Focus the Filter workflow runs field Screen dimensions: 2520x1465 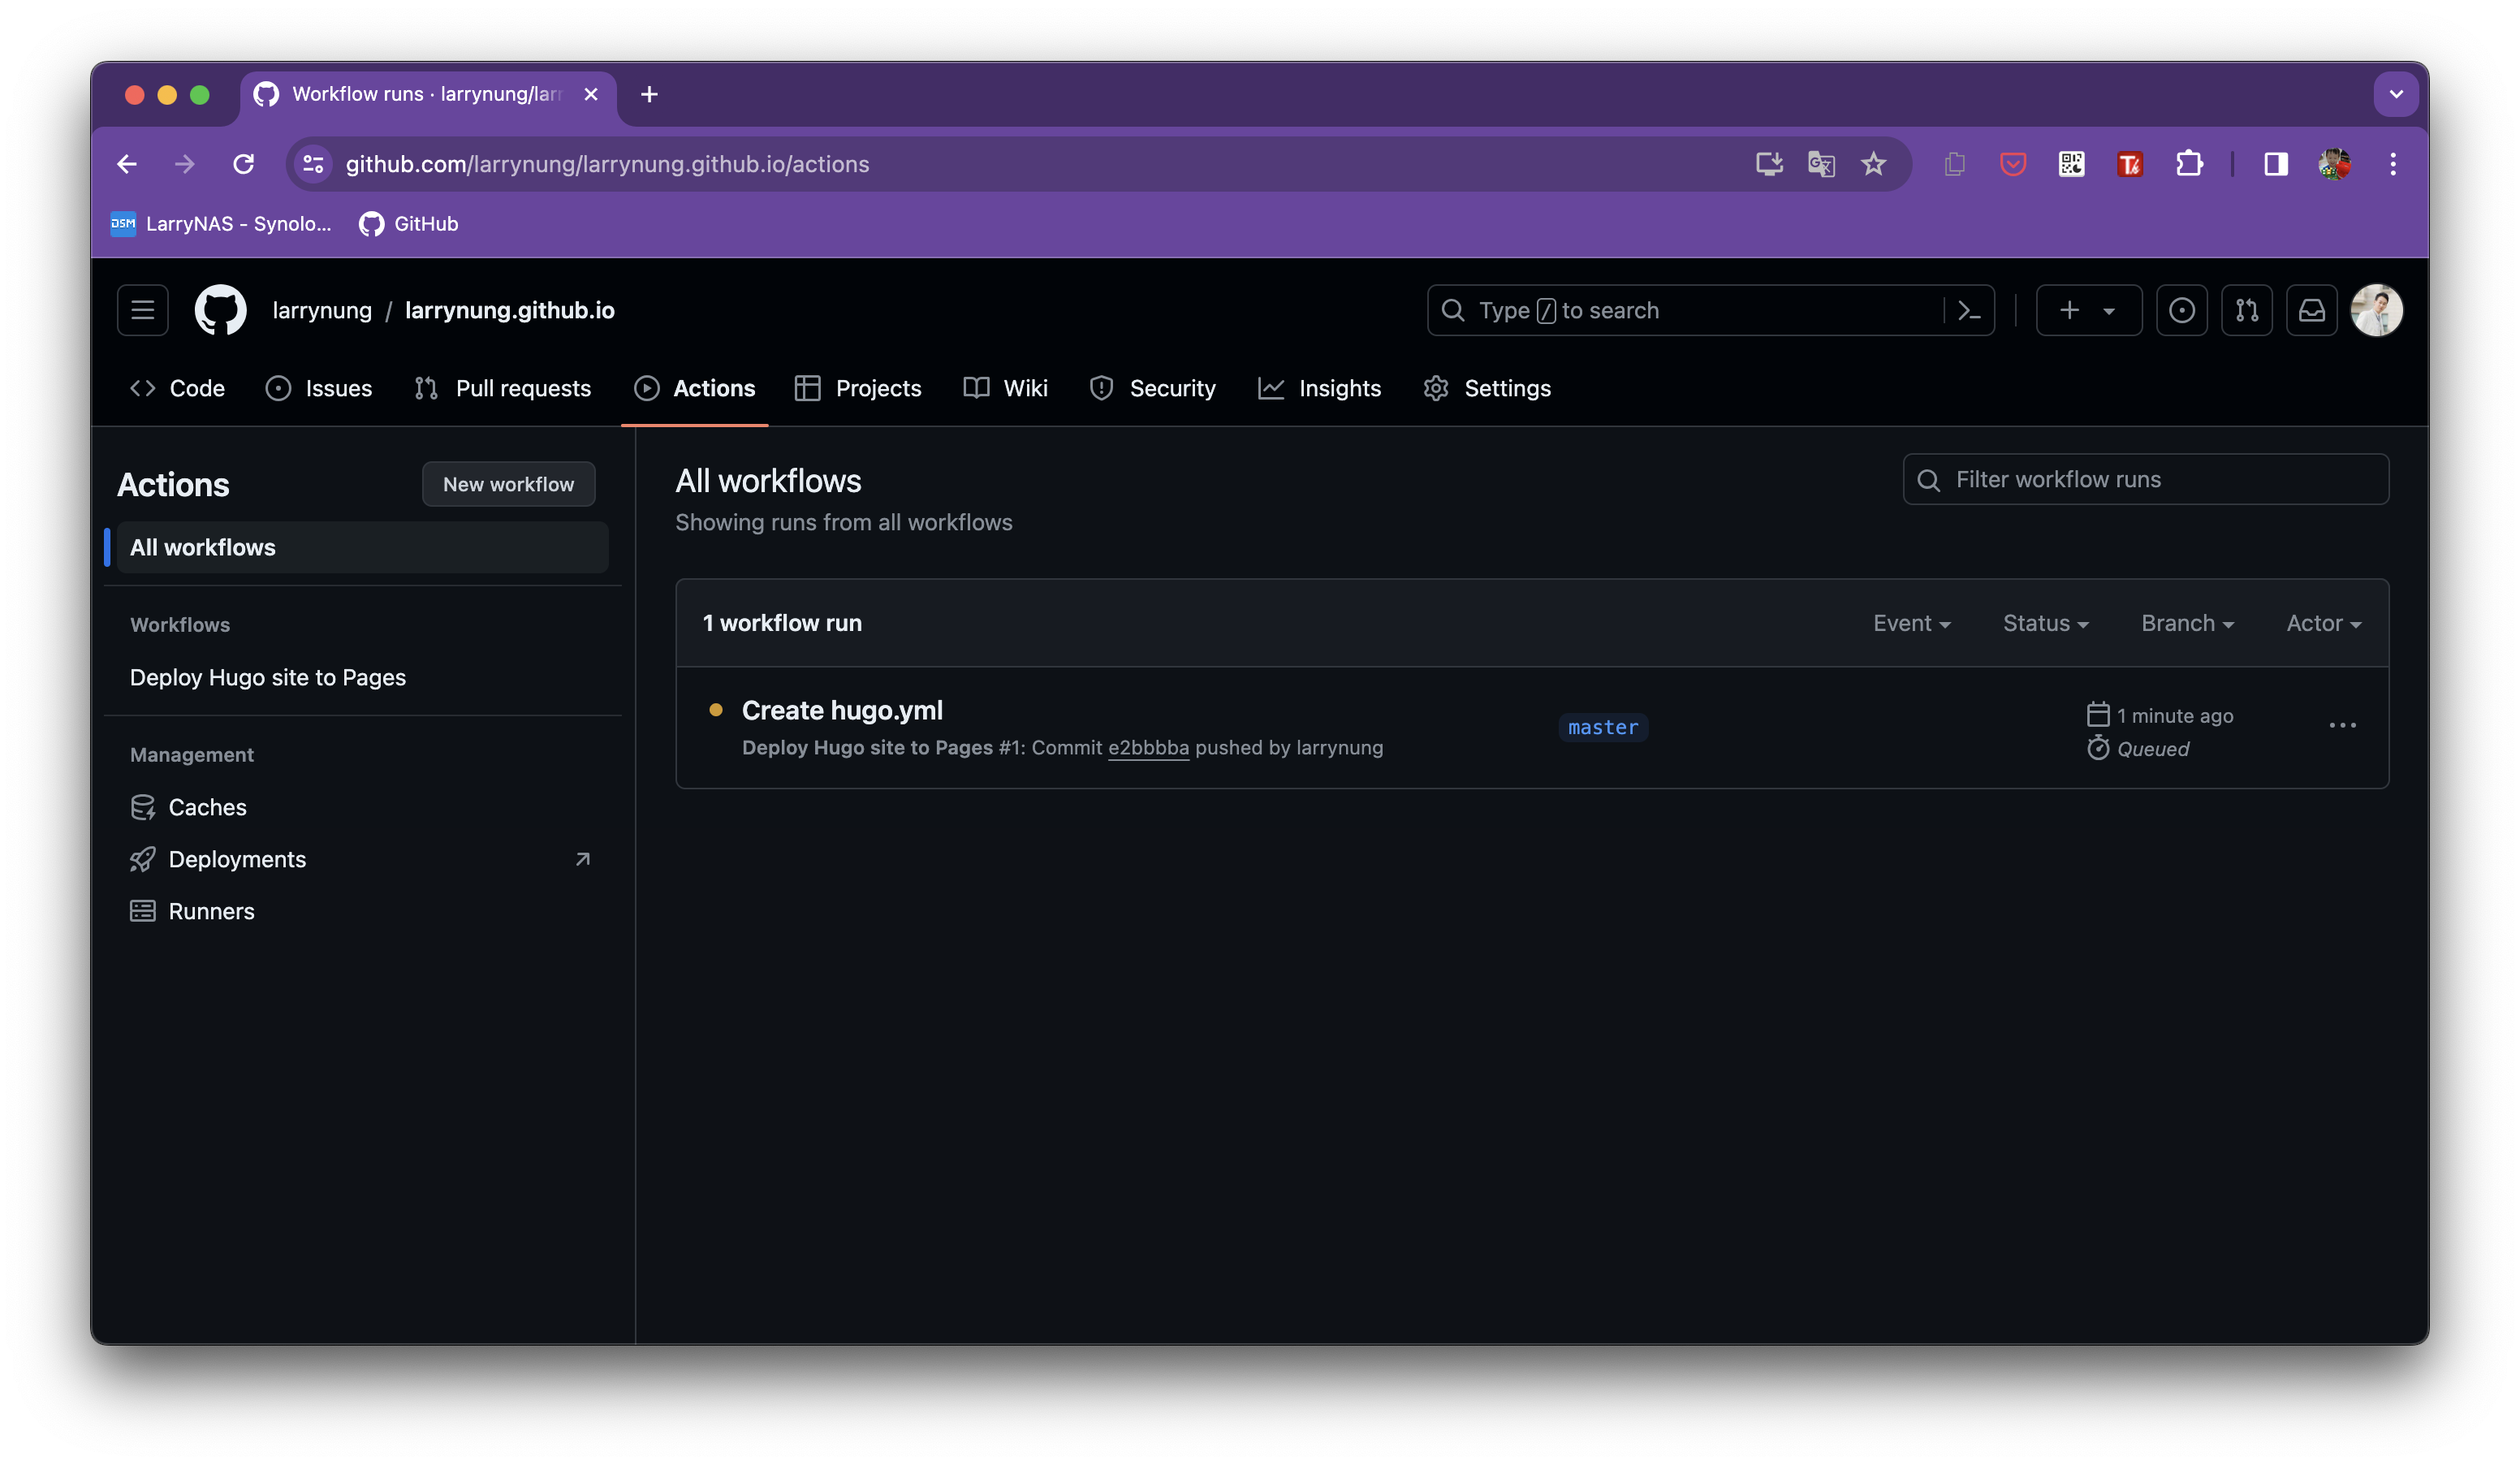[2145, 479]
